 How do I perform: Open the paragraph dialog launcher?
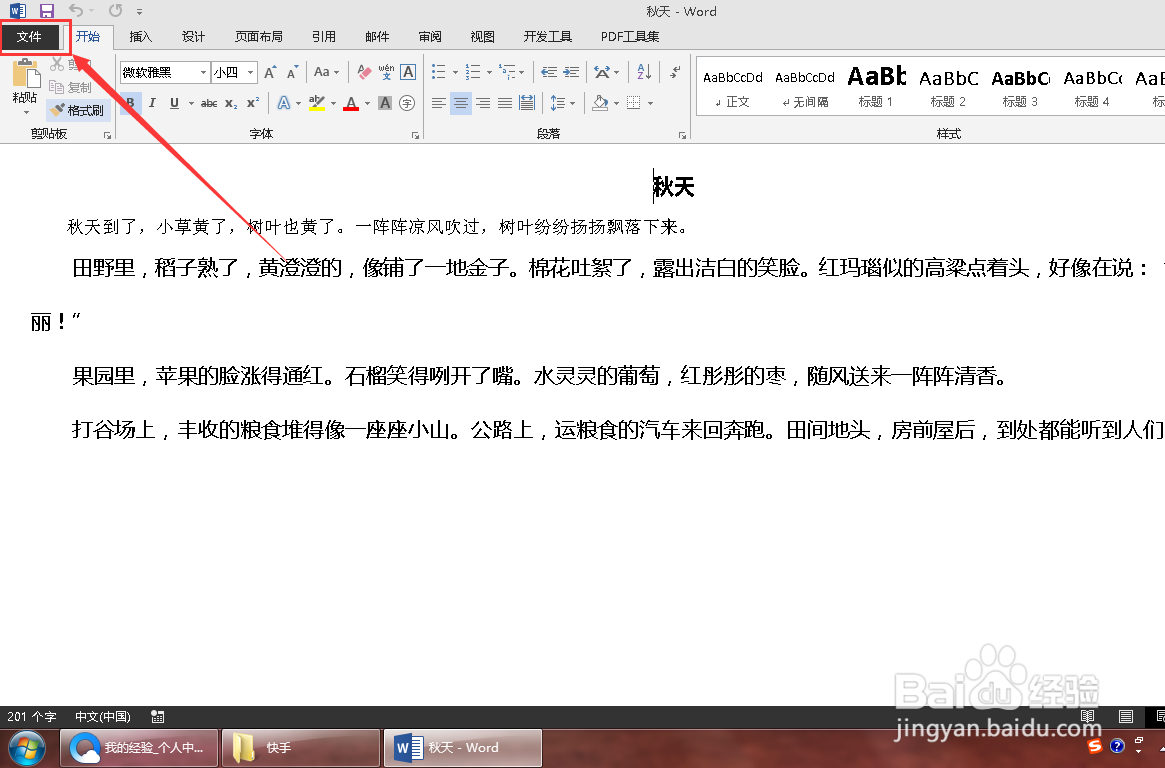682,135
